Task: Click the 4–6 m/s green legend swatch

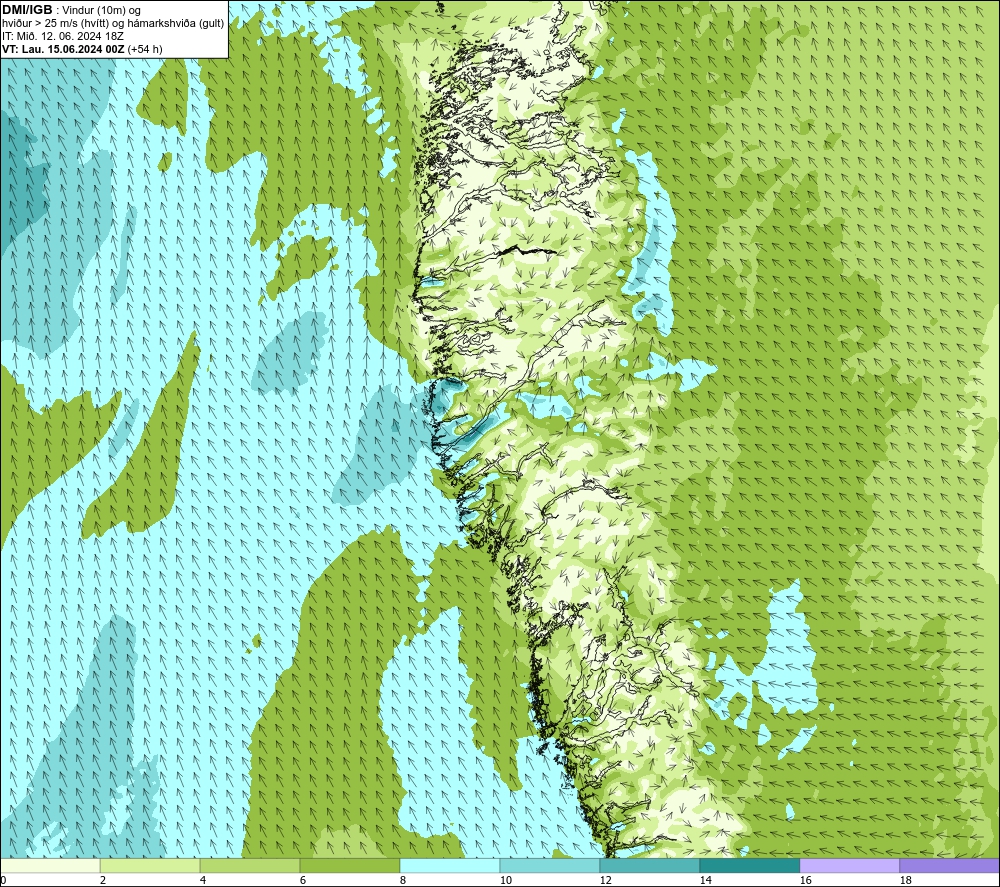Action: tap(250, 865)
